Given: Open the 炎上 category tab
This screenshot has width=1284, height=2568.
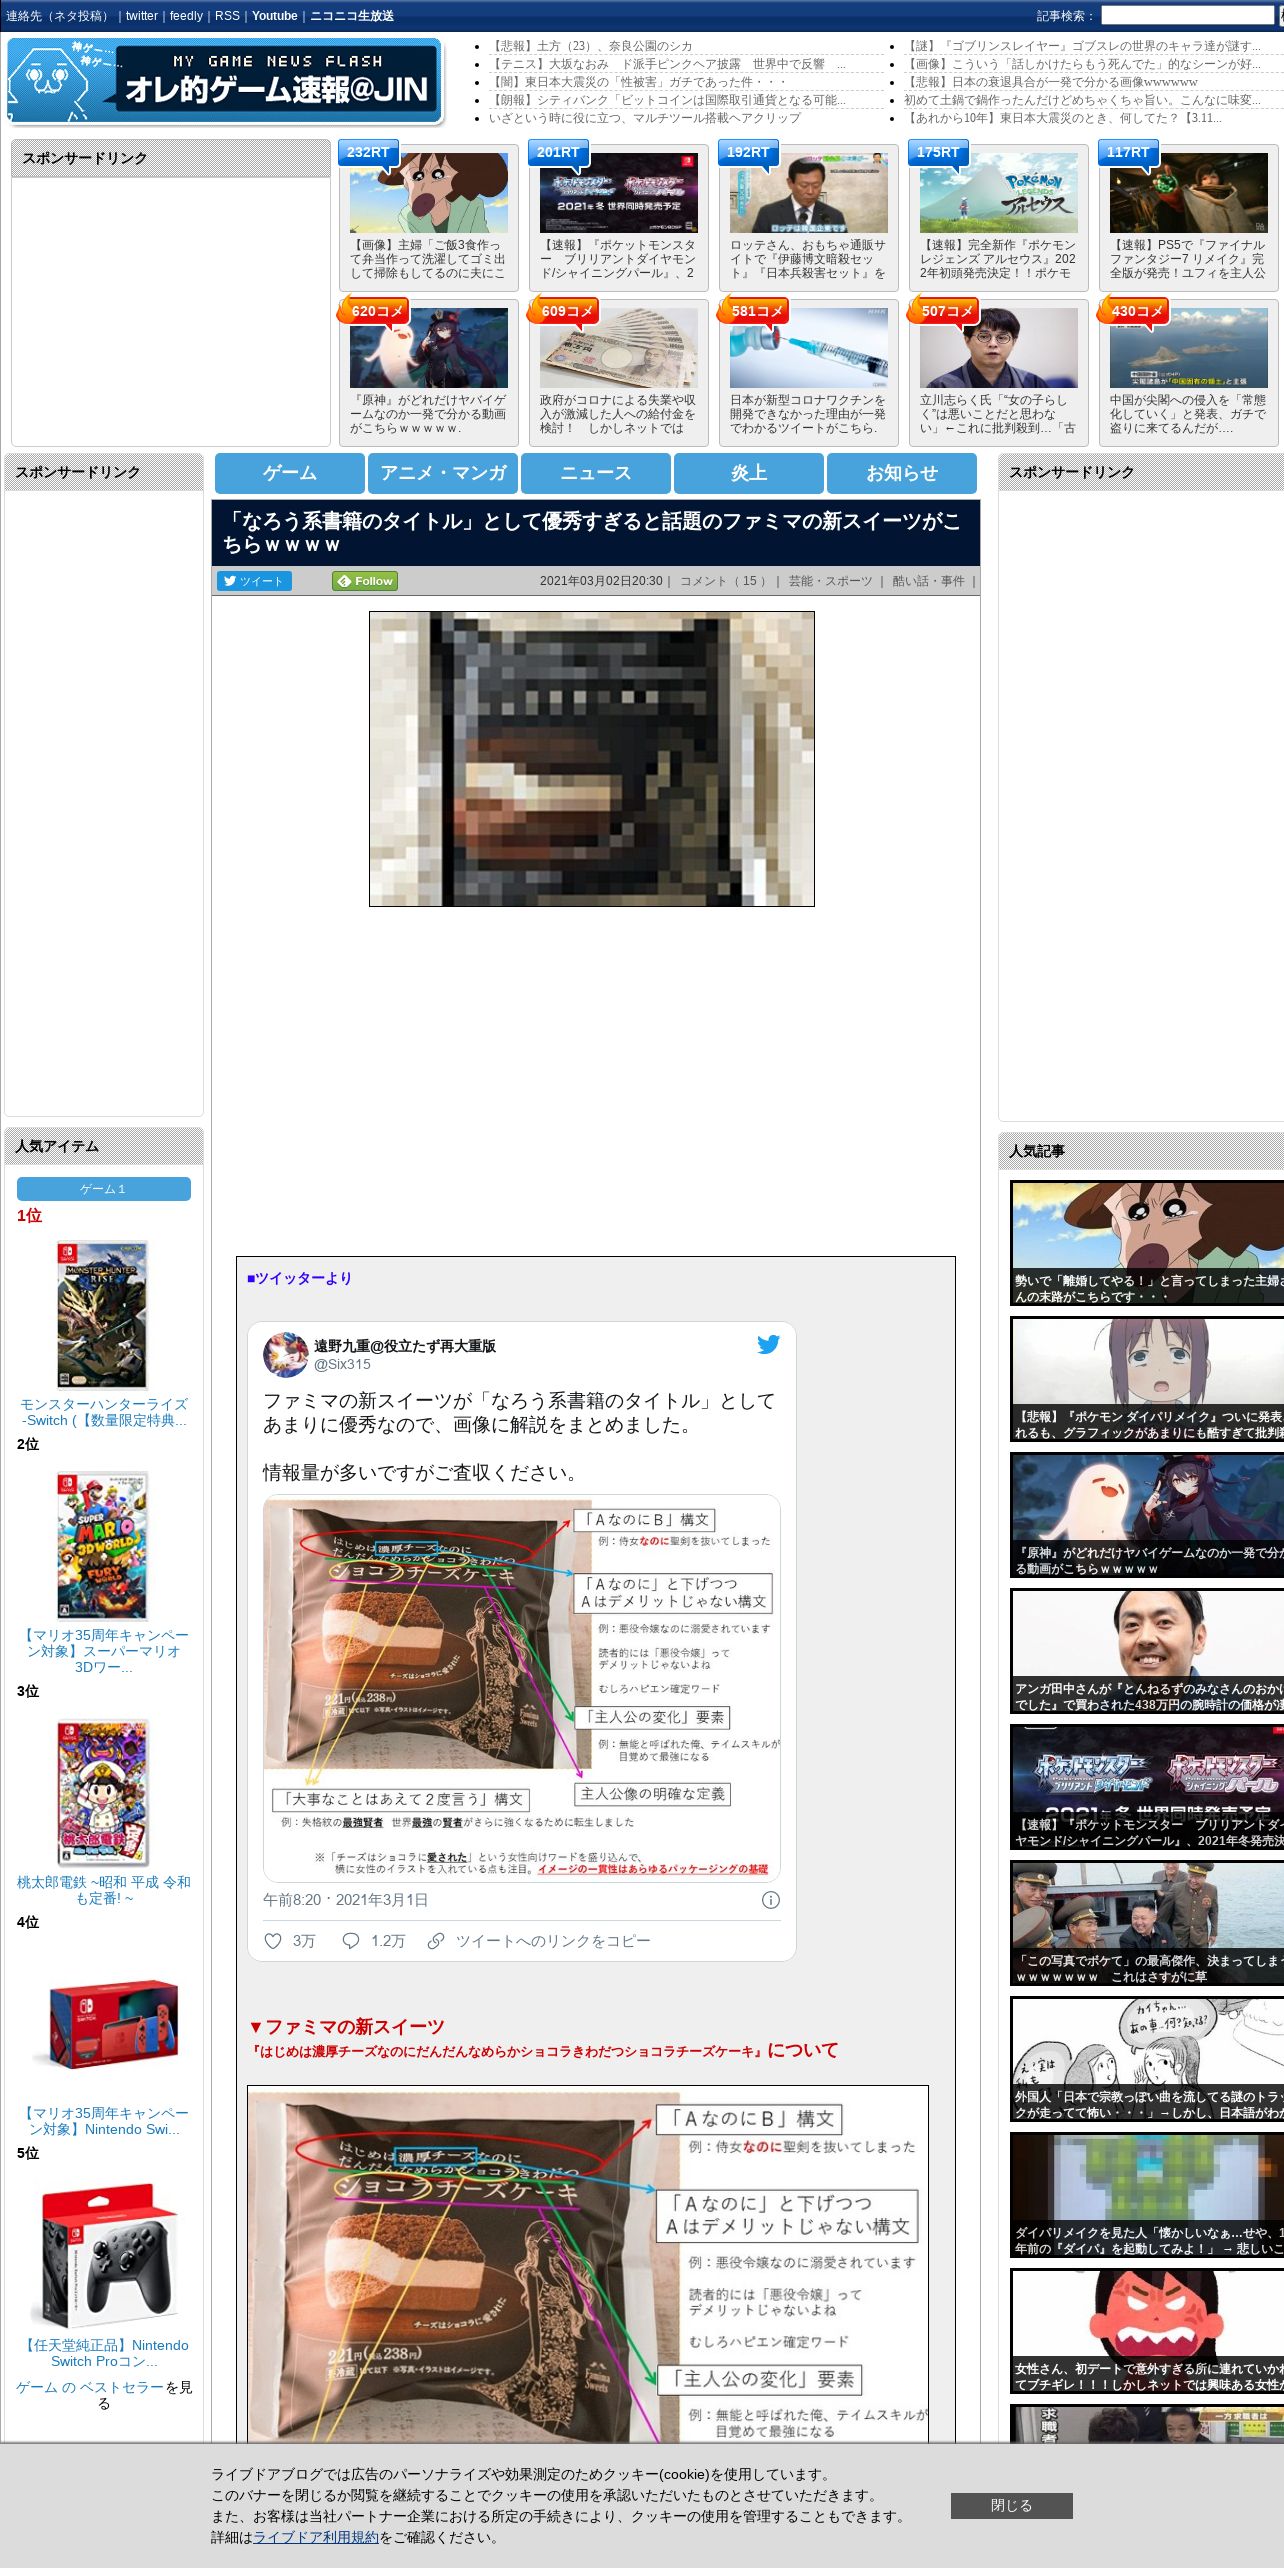Looking at the screenshot, I should click(749, 473).
